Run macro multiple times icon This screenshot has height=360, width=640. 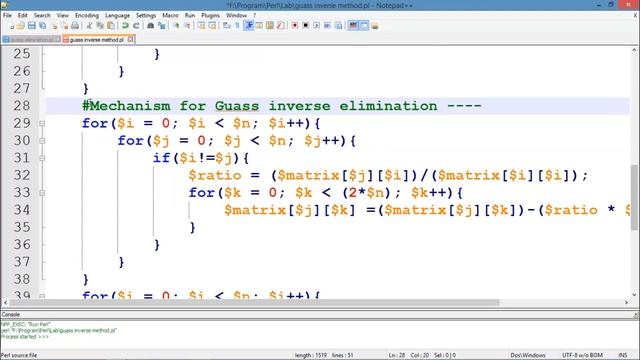coord(327,26)
